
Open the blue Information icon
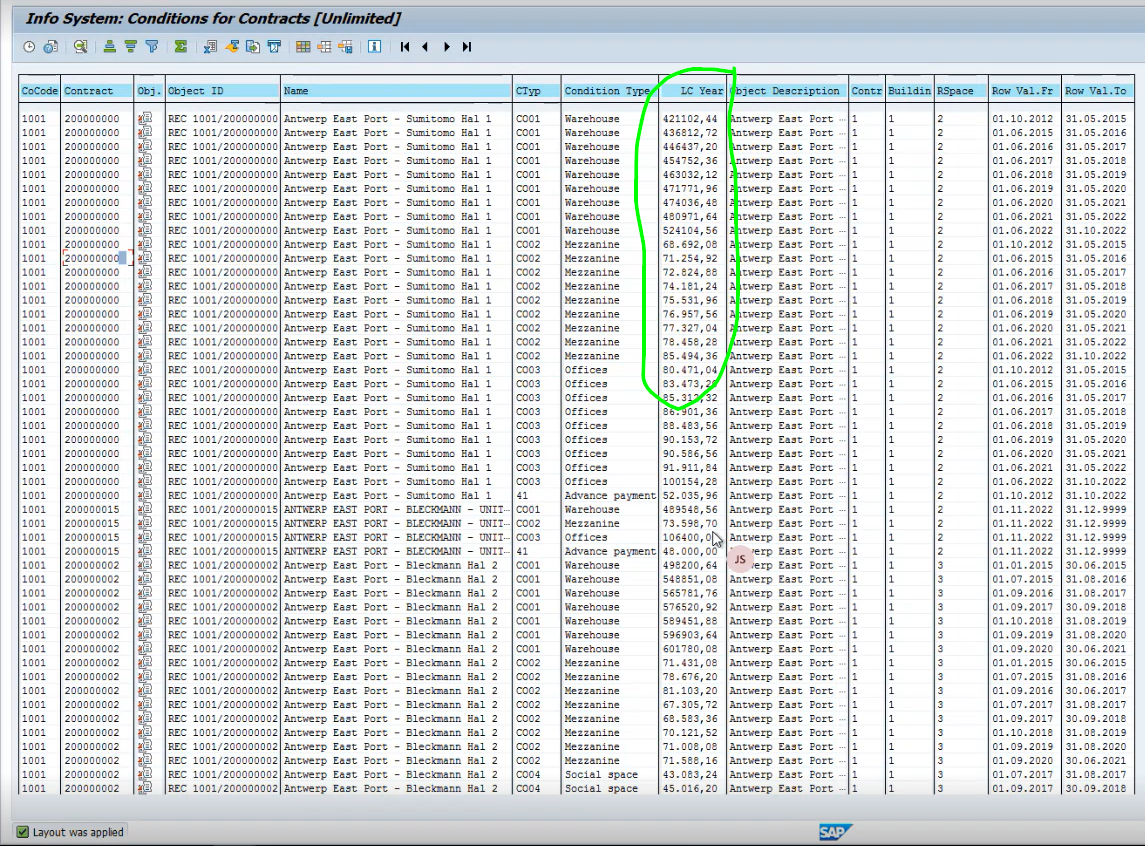coord(375,47)
